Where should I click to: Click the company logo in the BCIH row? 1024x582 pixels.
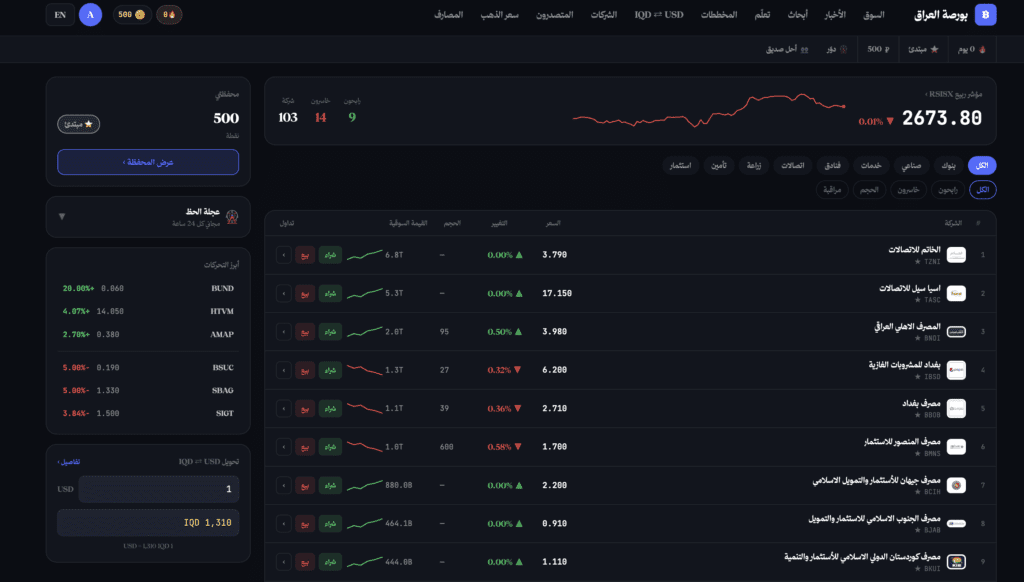956,485
